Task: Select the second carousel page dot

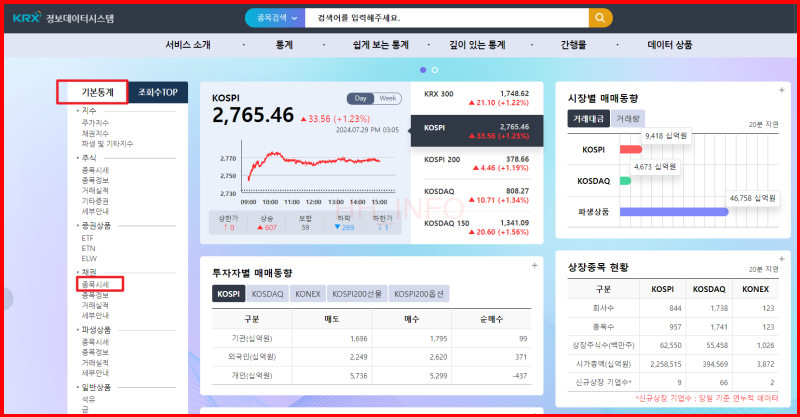Action: tap(435, 70)
